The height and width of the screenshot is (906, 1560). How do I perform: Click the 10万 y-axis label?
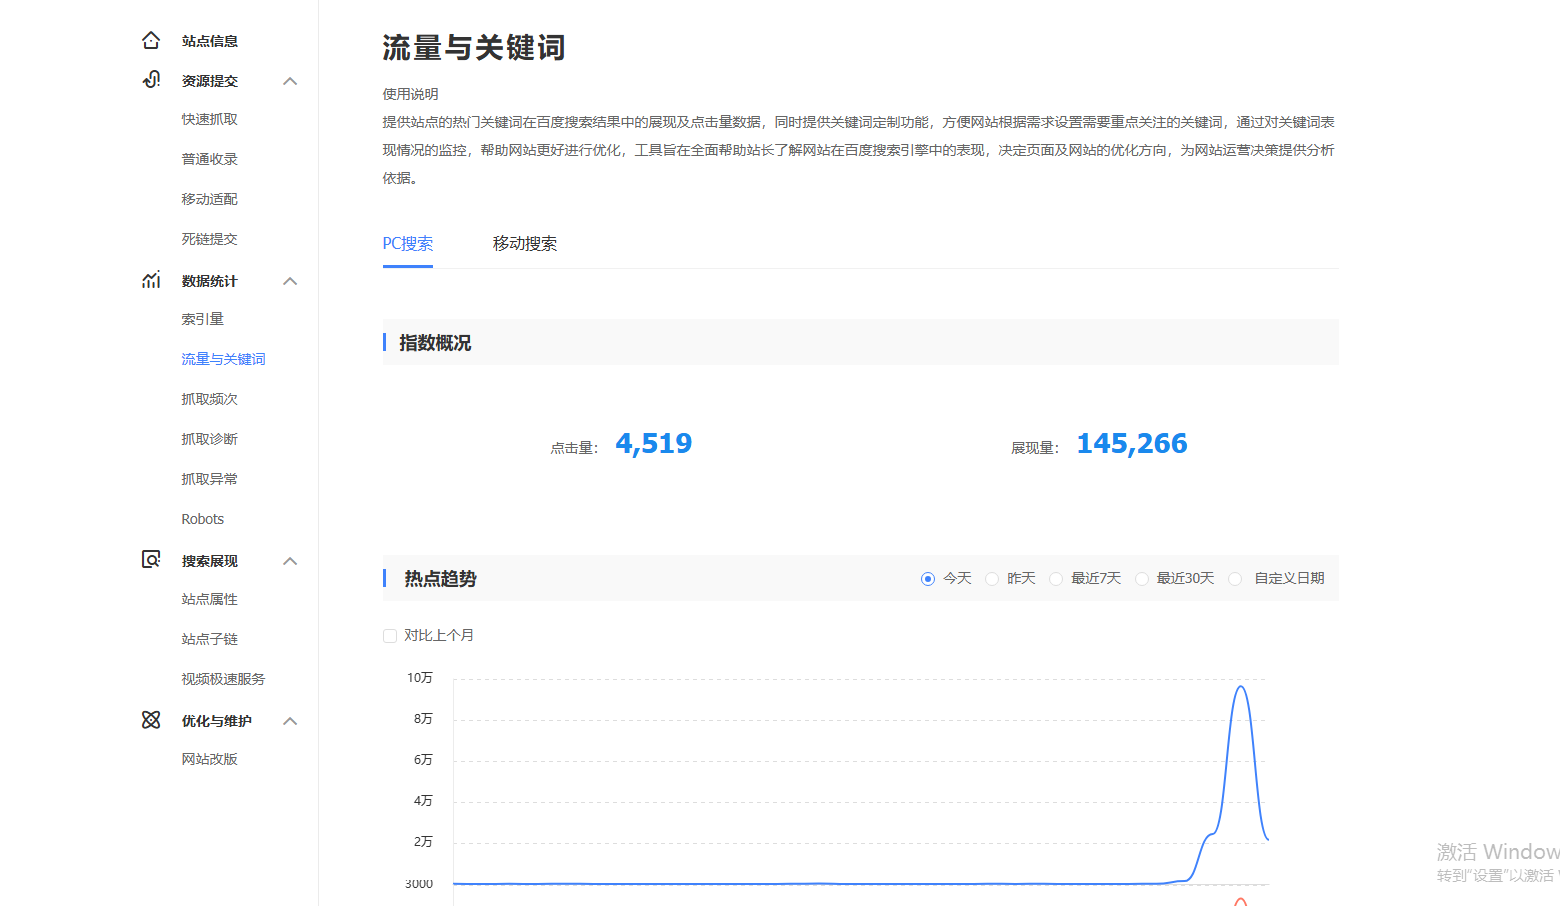pyautogui.click(x=420, y=678)
